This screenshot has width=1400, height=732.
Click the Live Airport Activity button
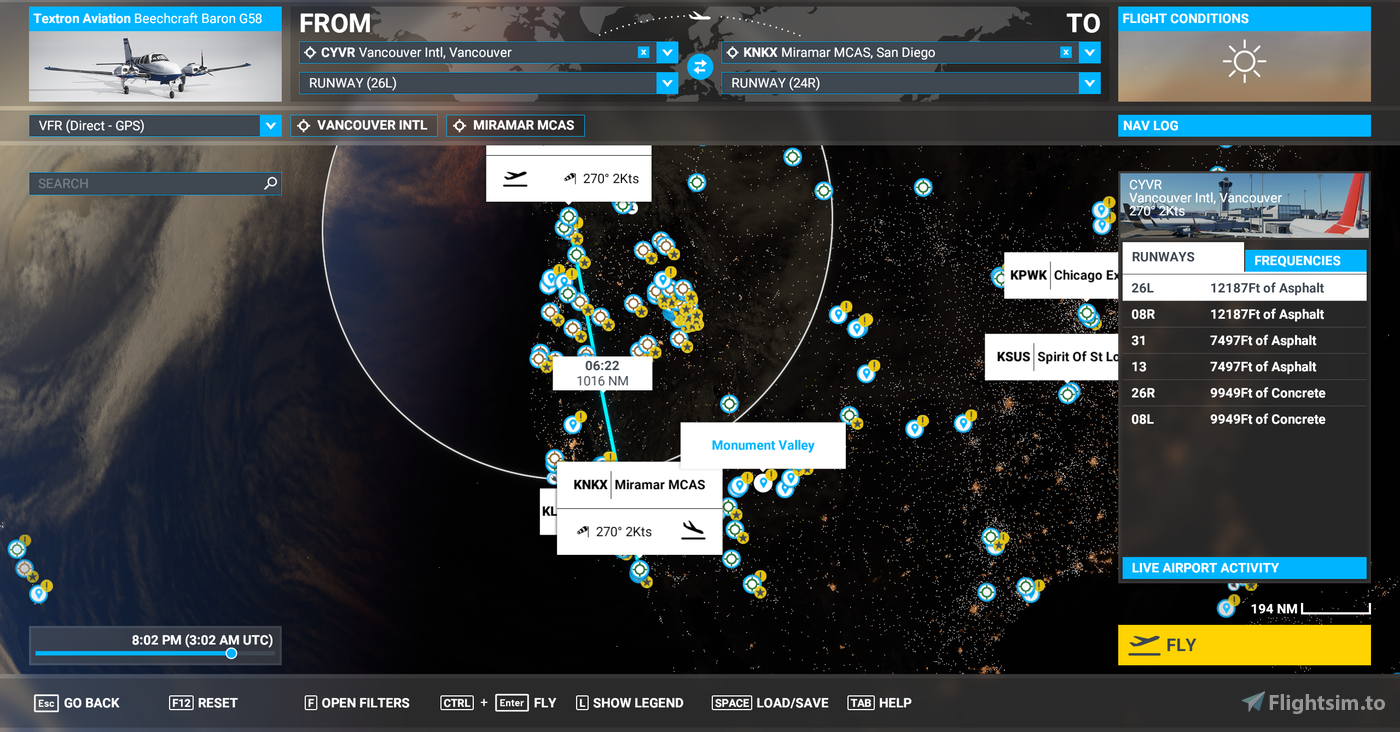click(x=1244, y=568)
